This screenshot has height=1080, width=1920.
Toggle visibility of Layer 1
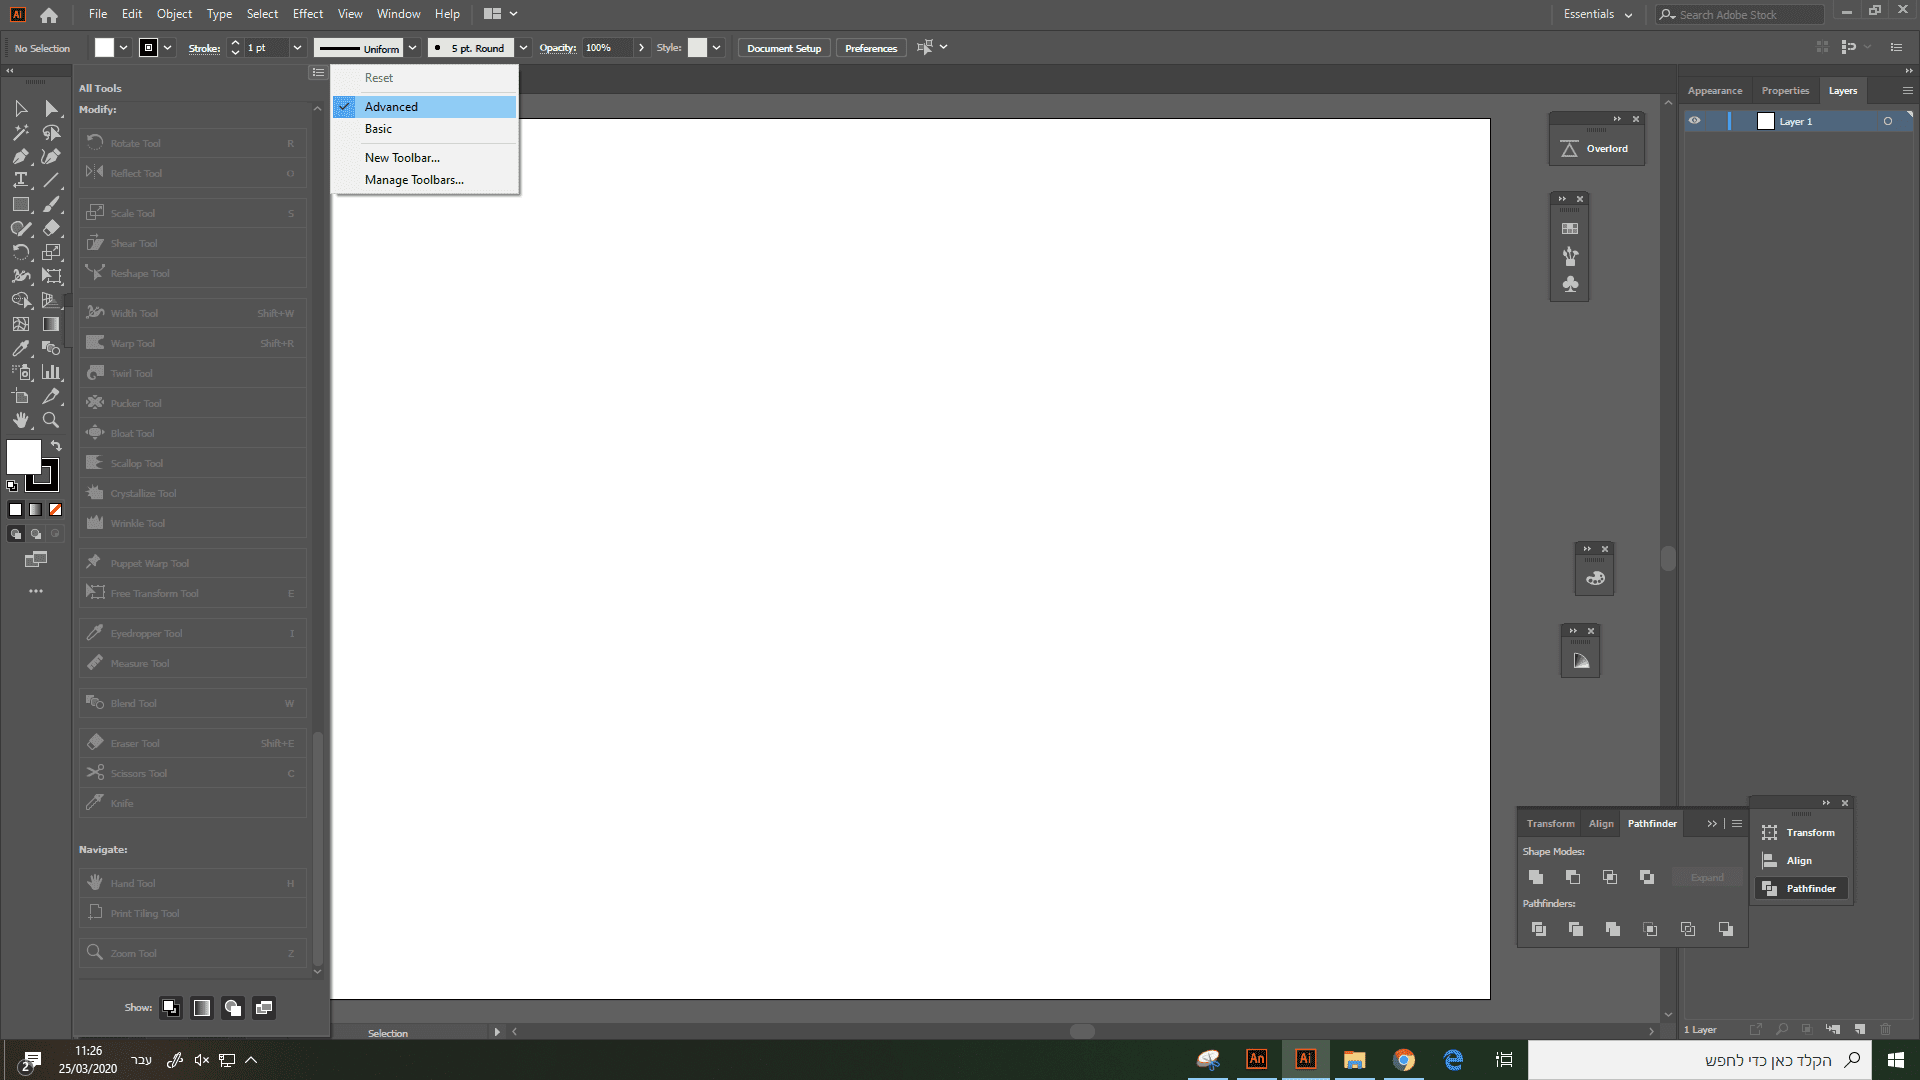coord(1694,121)
